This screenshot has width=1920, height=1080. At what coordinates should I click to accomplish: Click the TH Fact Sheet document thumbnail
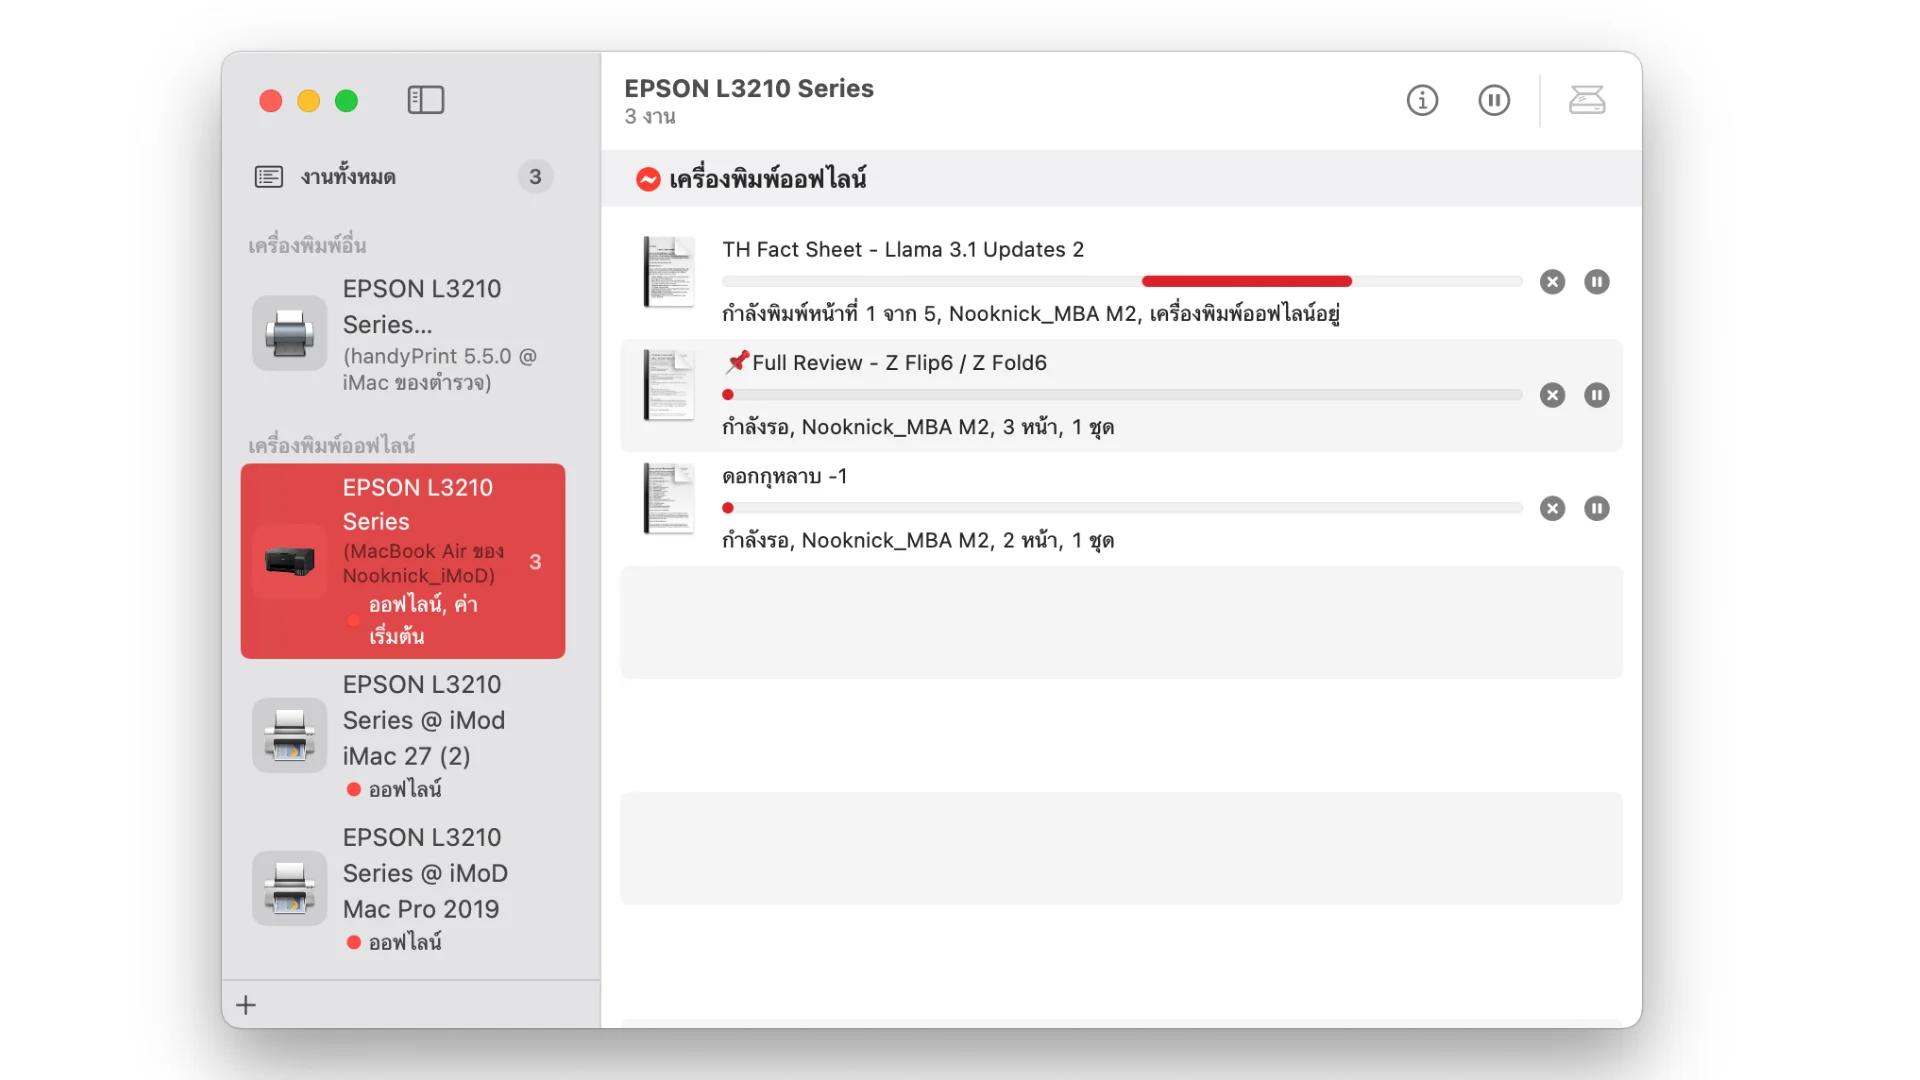tap(668, 272)
